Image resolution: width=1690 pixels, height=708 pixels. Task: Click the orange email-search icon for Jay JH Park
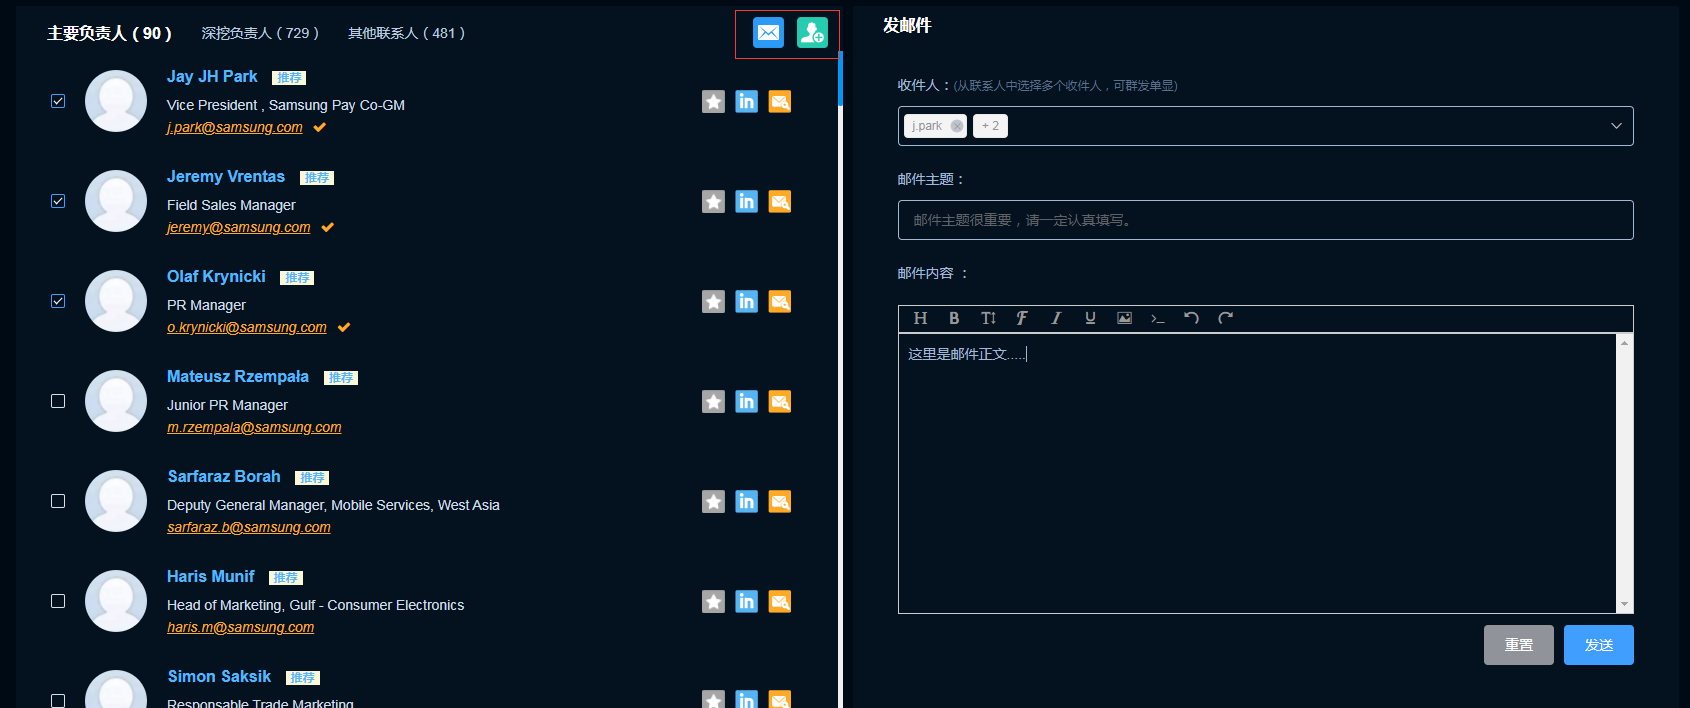coord(780,101)
